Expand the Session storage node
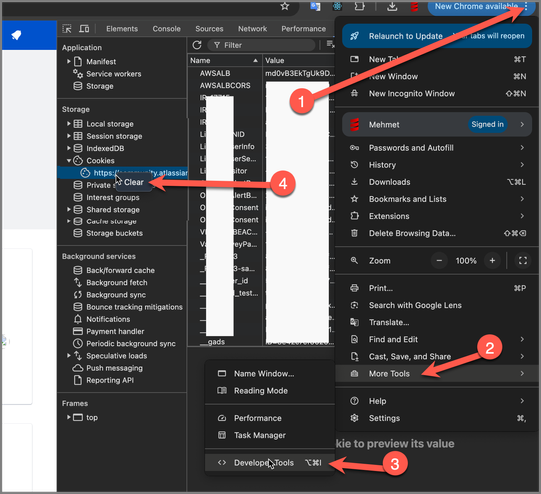 69,136
